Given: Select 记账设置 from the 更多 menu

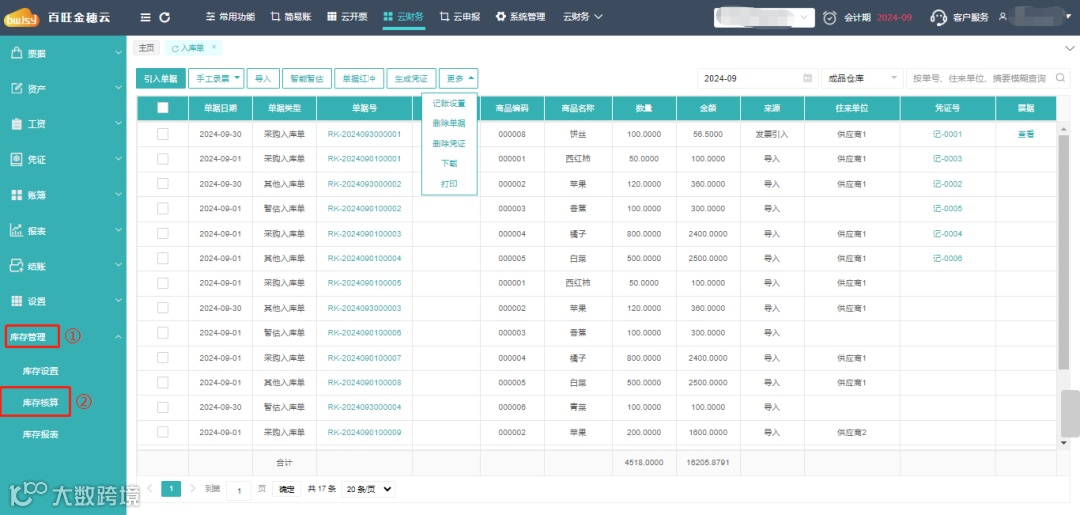Looking at the screenshot, I should pyautogui.click(x=449, y=103).
